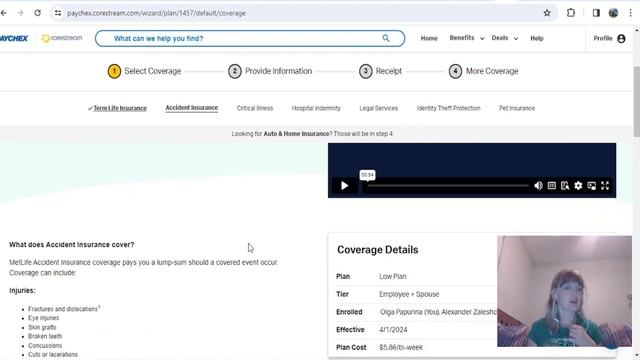Click the 'Broken teeth' list item
640x360 pixels.
click(45, 336)
